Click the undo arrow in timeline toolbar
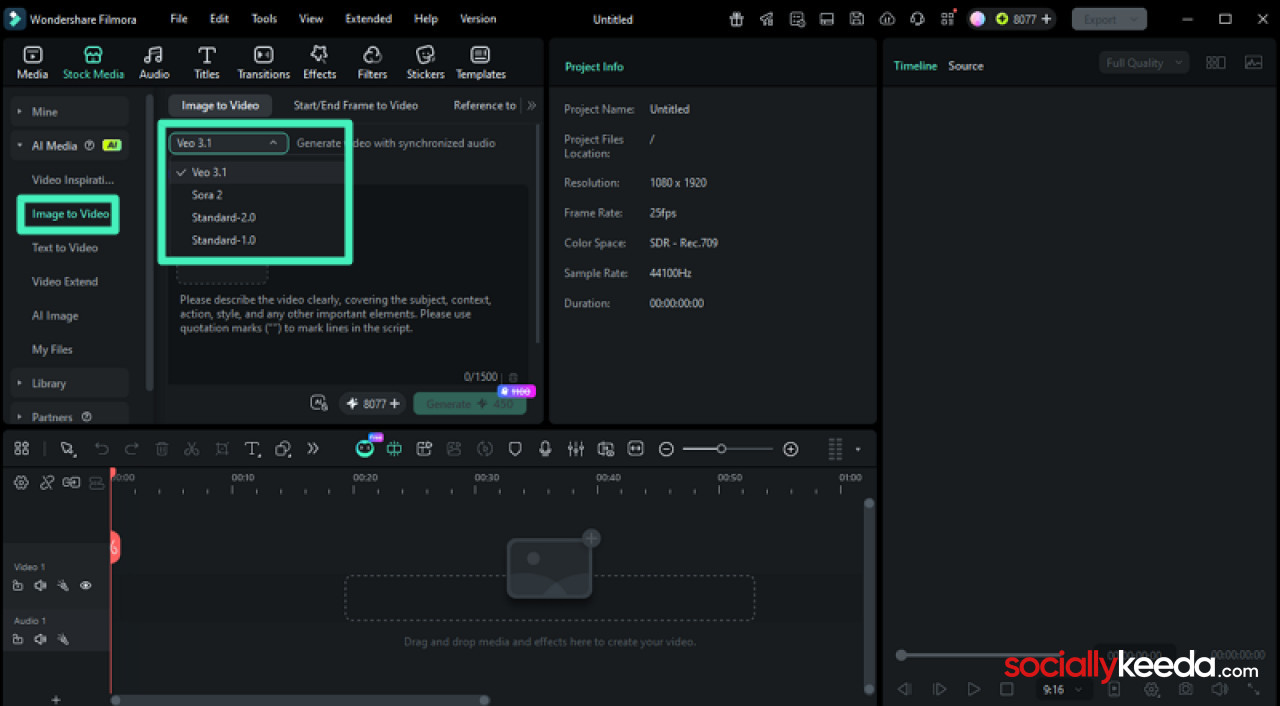 coord(101,449)
